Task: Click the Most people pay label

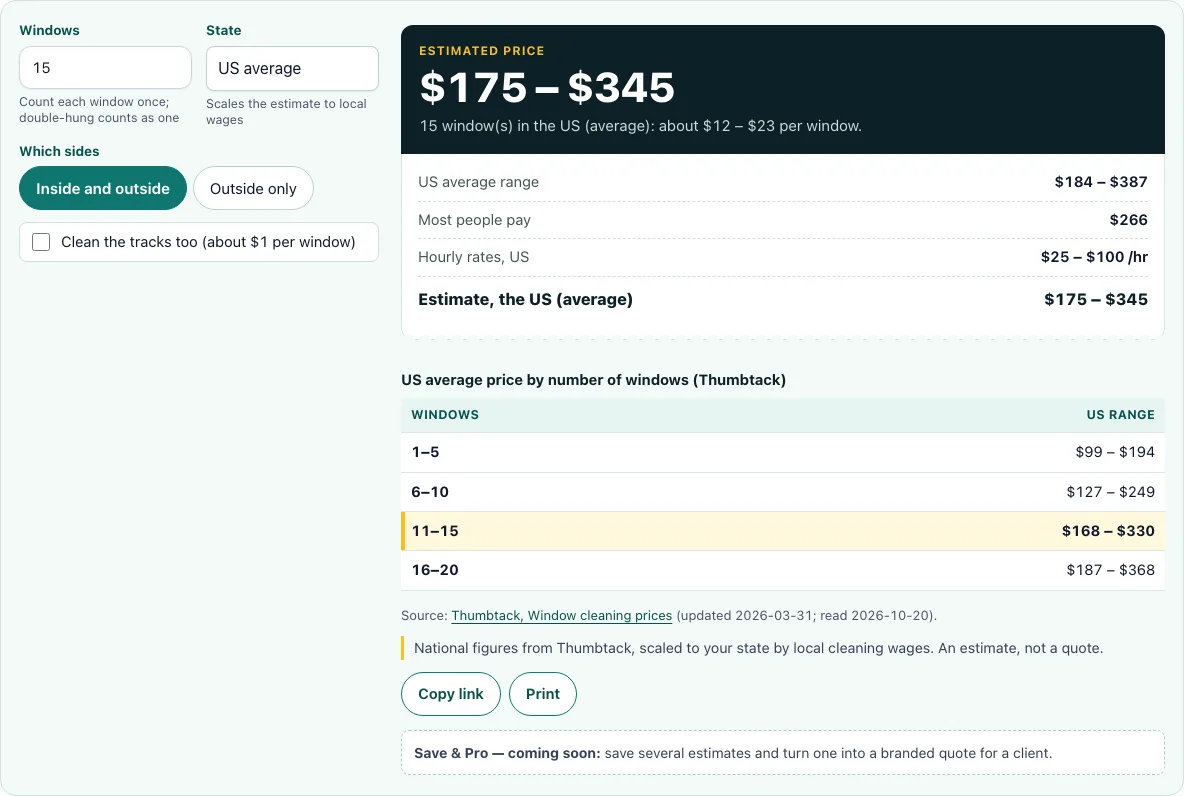Action: (x=474, y=220)
